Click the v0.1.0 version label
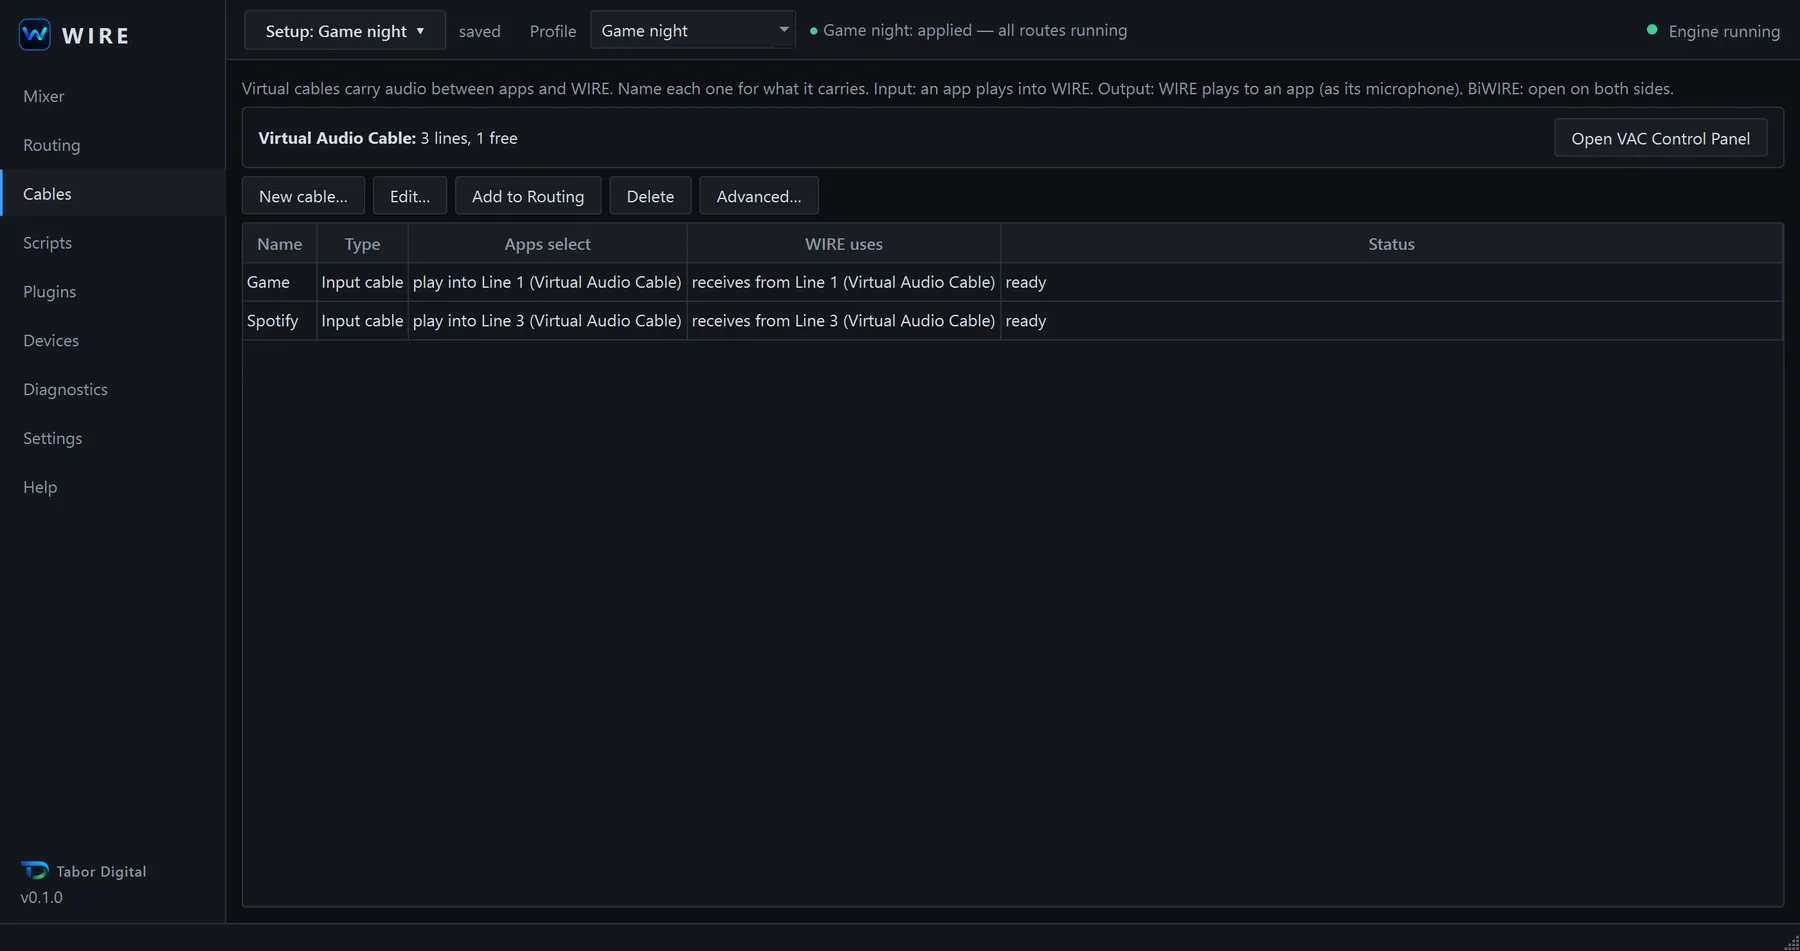Viewport: 1800px width, 951px height. coord(42,897)
